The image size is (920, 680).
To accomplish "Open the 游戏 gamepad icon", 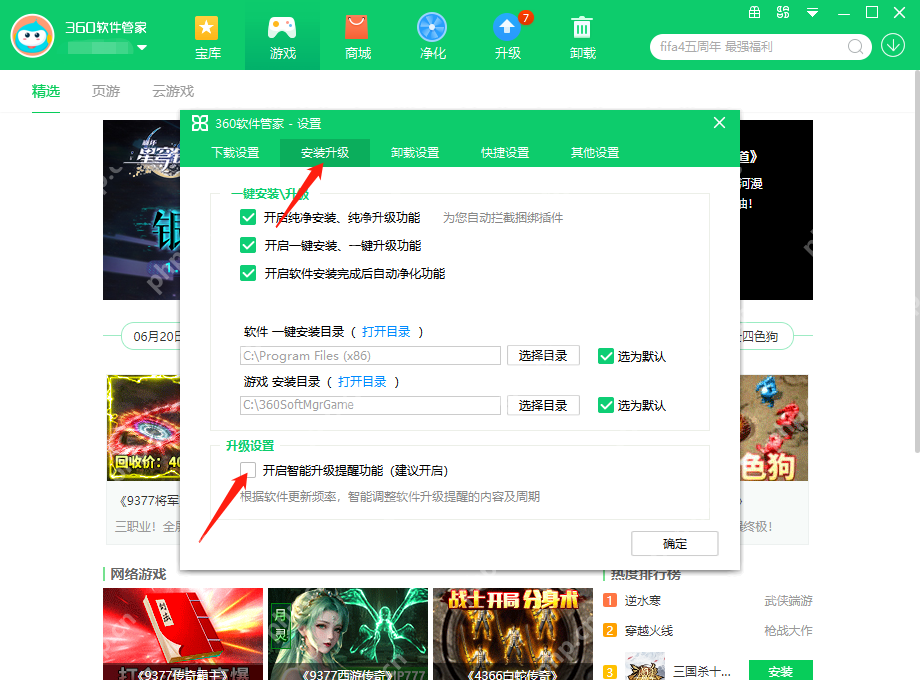I will tap(282, 28).
